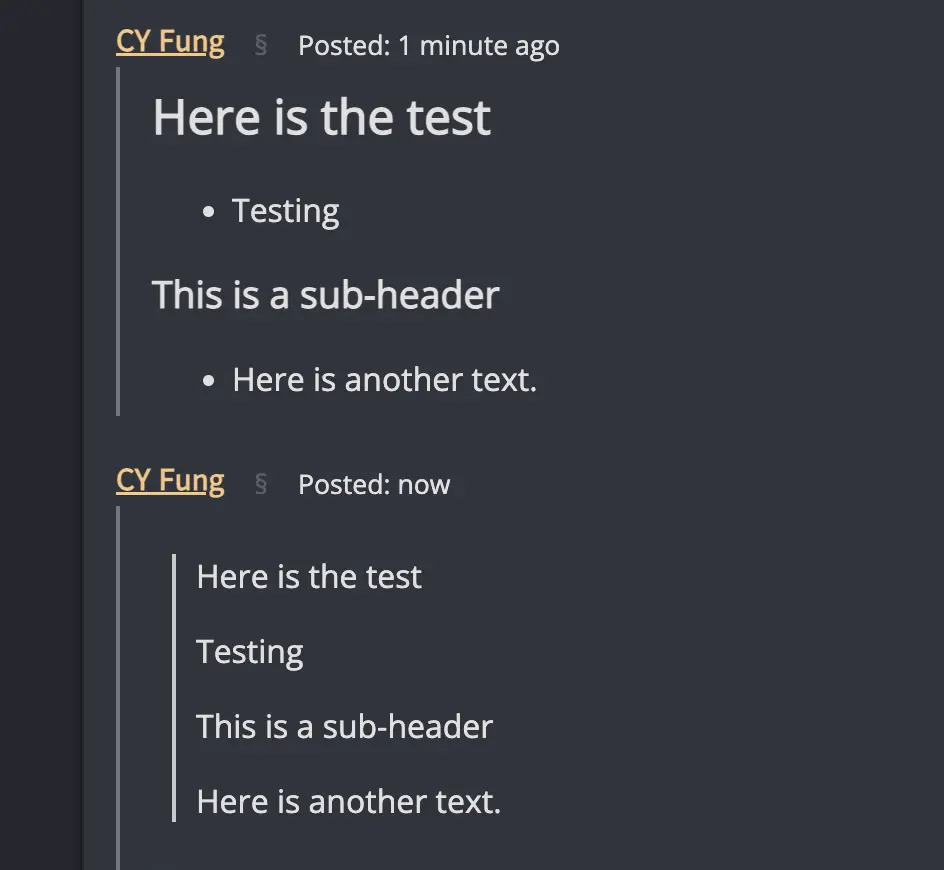Viewport: 944px width, 870px height.
Task: Click the quoted "Testing" line without a bullet
Action: coord(249,652)
